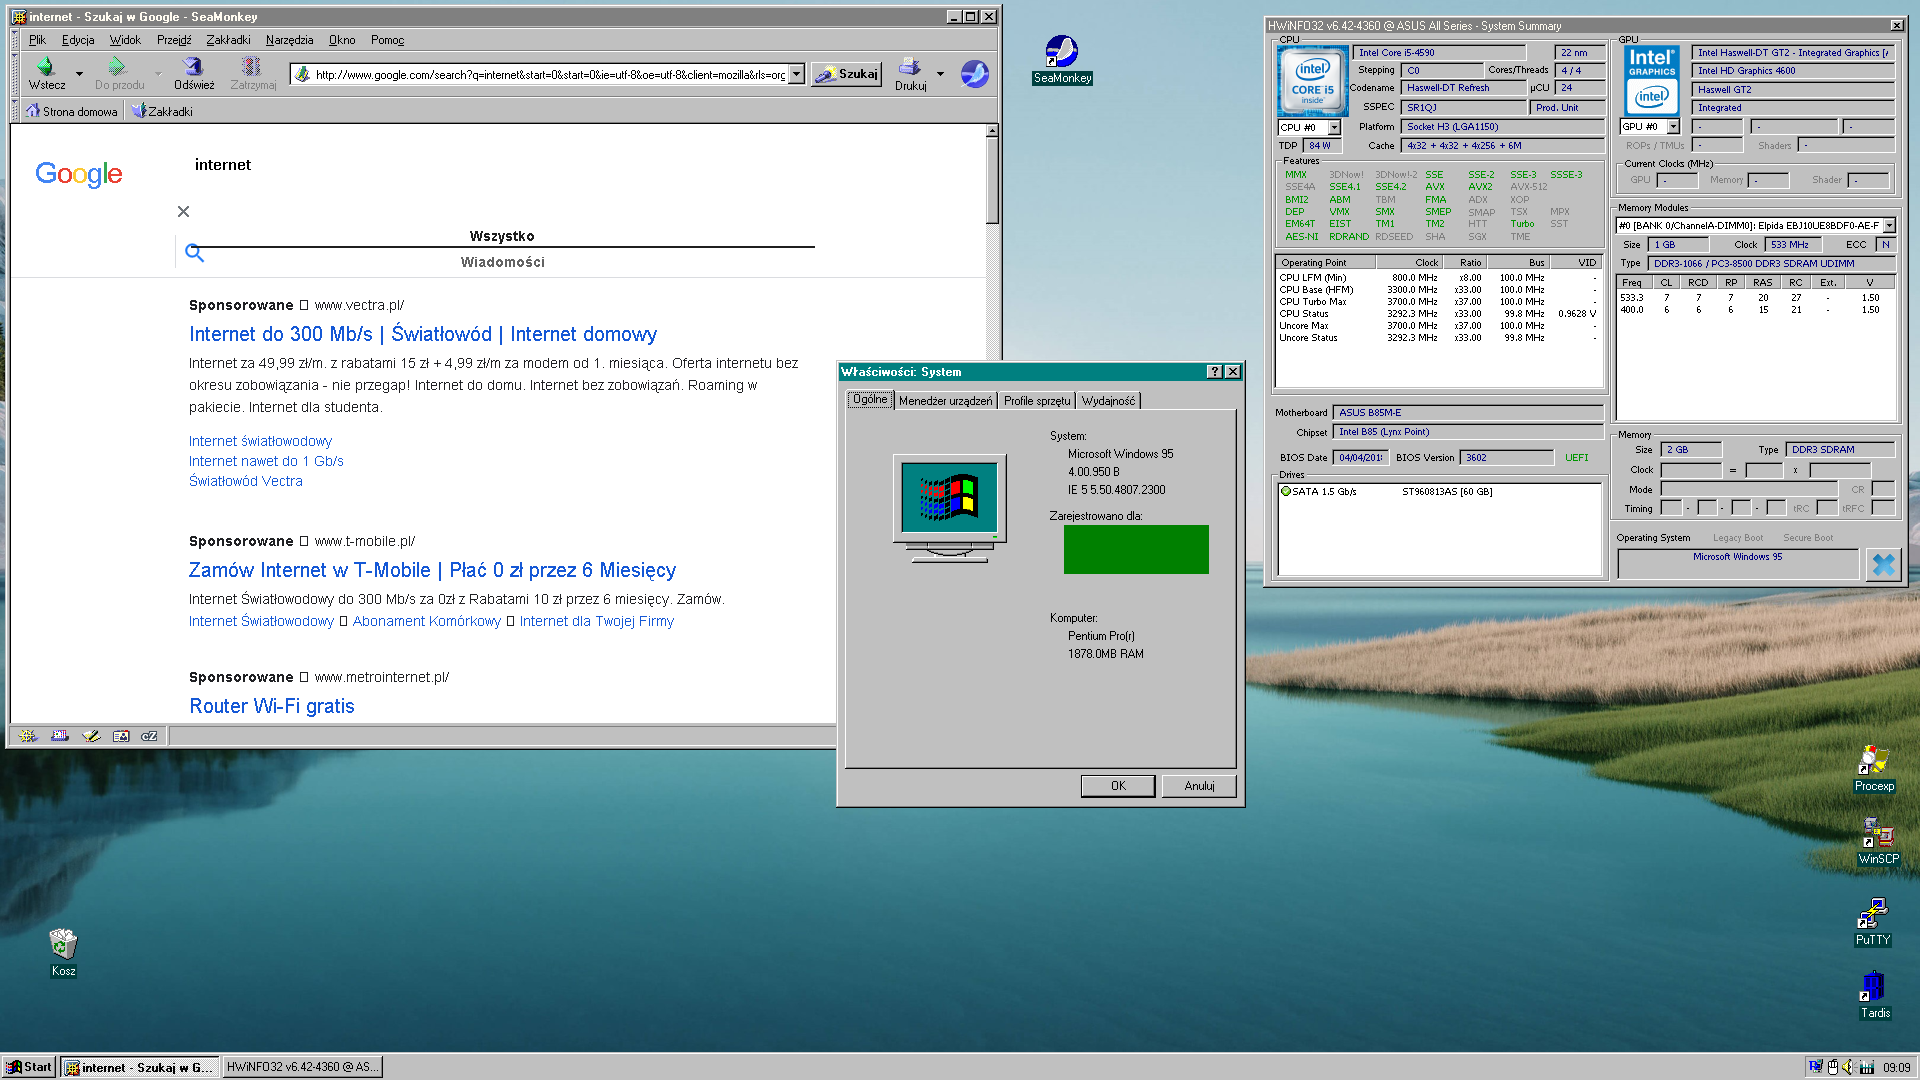Switch to HWiNFO32 taskbar button

pyautogui.click(x=302, y=1067)
